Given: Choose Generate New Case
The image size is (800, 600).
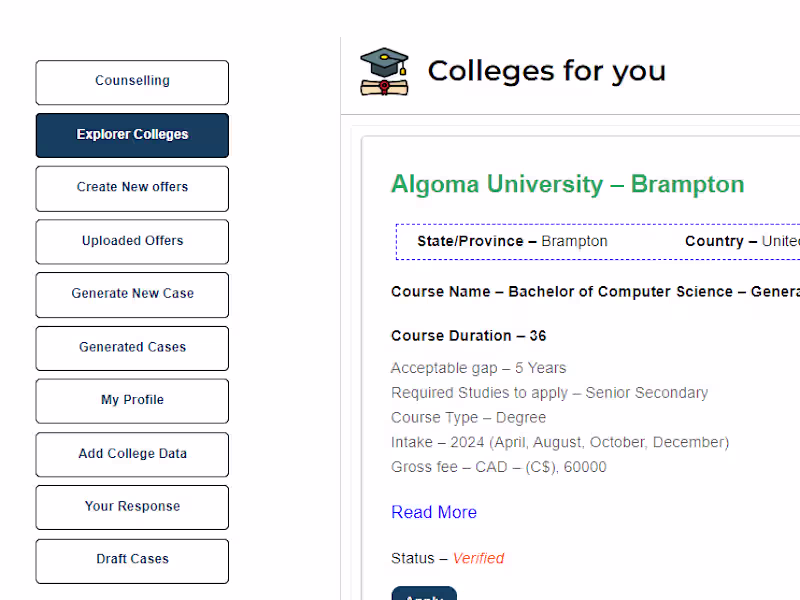Looking at the screenshot, I should pos(132,294).
